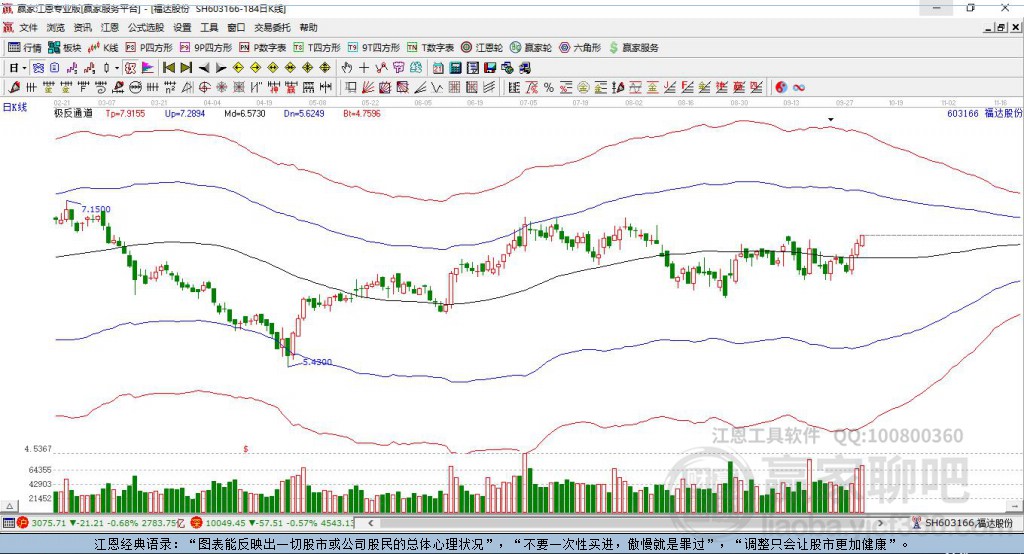
Task: Open the 江恩轮 Gann wheel
Action: tap(481, 48)
